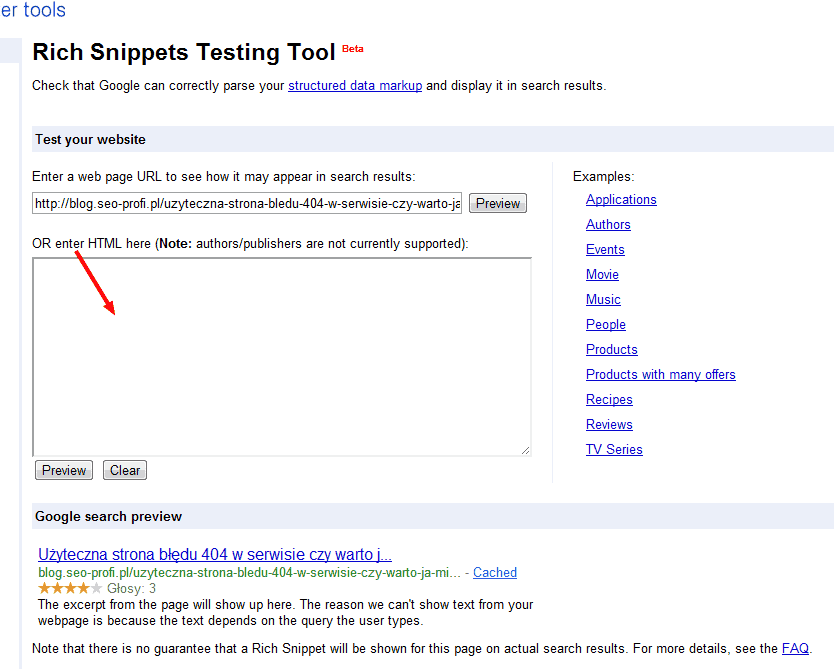The width and height of the screenshot is (834, 669).
Task: Click the star rating icons in preview
Action: (x=70, y=588)
